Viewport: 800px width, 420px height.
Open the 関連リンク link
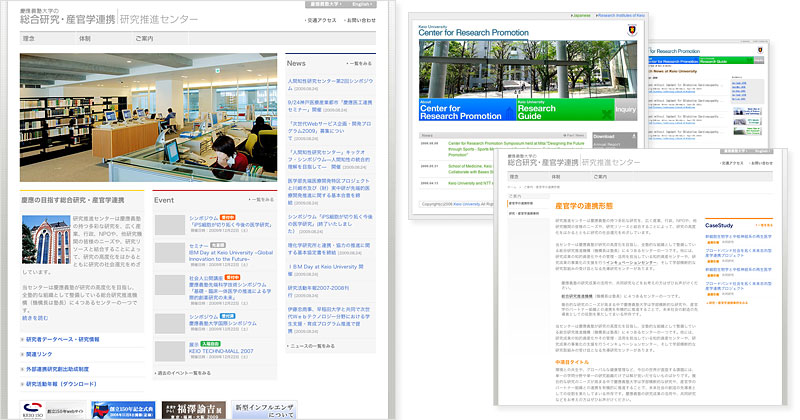(x=39, y=354)
